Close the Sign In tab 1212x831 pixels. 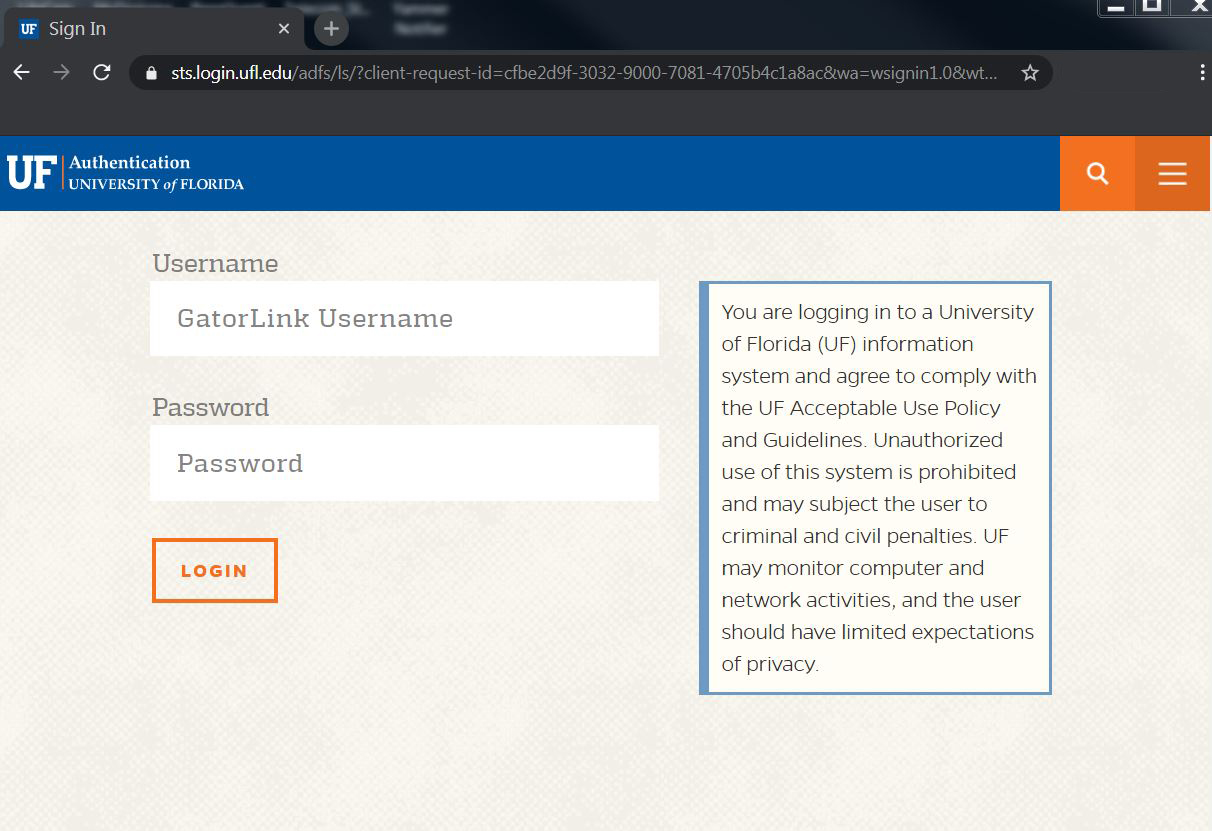284,29
